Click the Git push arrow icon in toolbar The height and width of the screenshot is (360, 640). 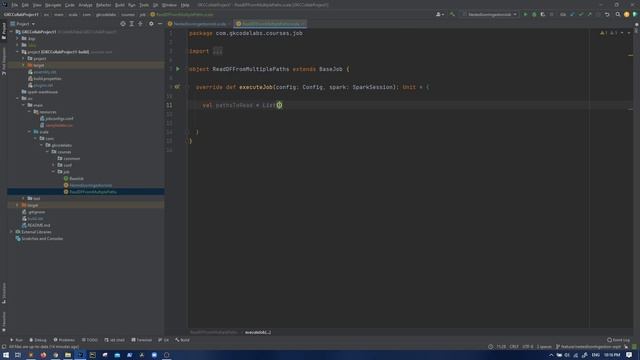coord(589,14)
